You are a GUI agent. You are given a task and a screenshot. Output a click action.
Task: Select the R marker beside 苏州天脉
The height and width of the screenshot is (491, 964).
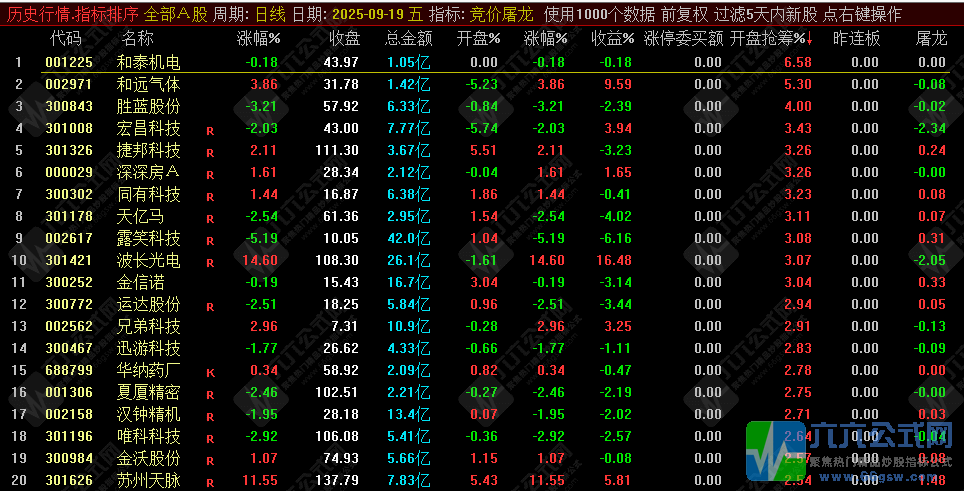[x=210, y=482]
